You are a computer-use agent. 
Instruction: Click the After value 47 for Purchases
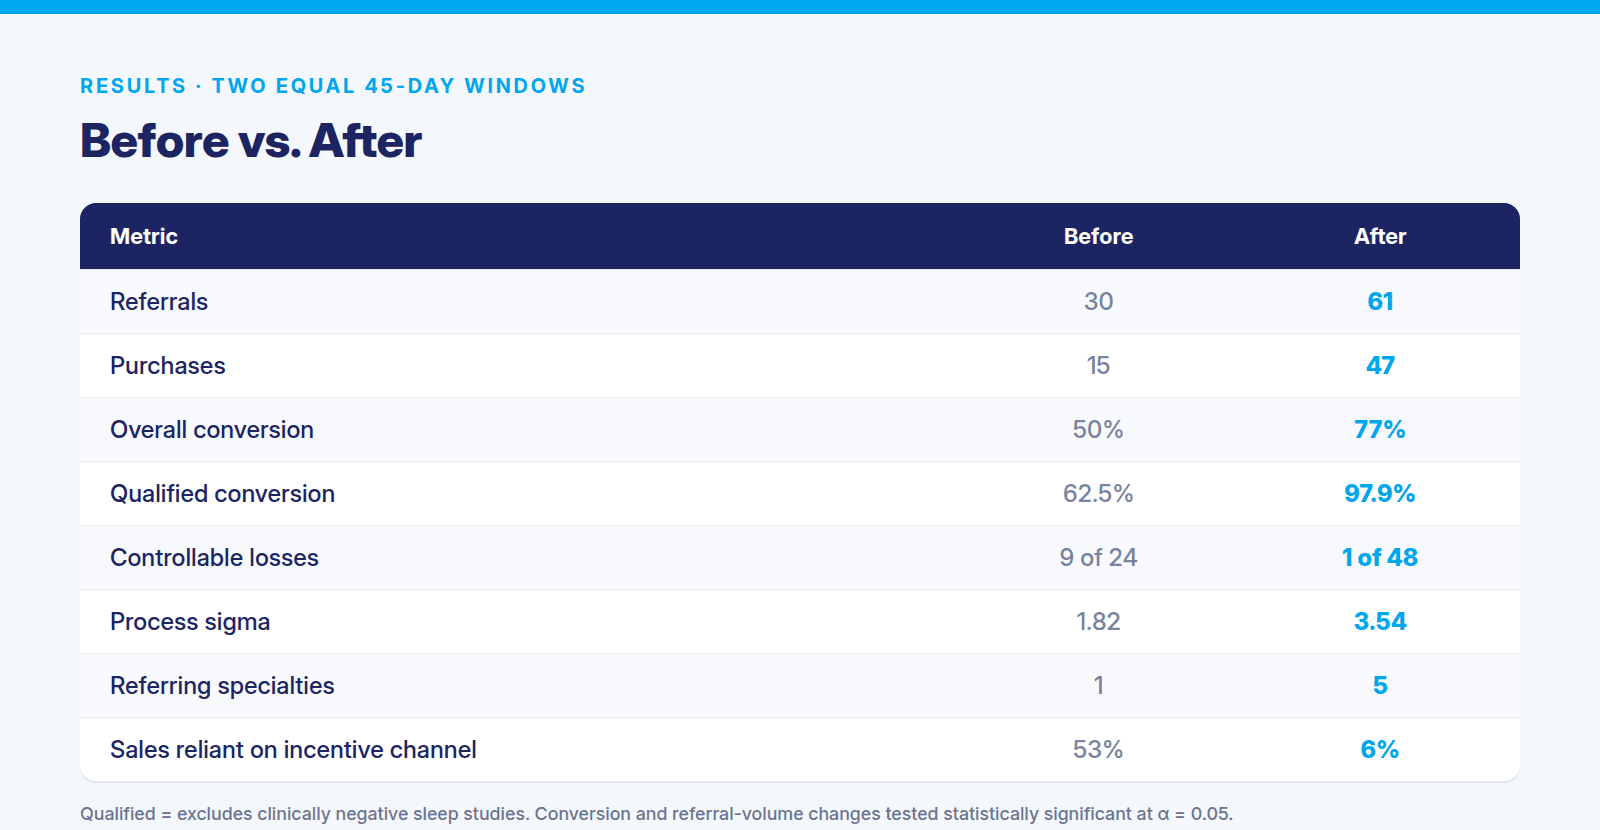[1380, 365]
